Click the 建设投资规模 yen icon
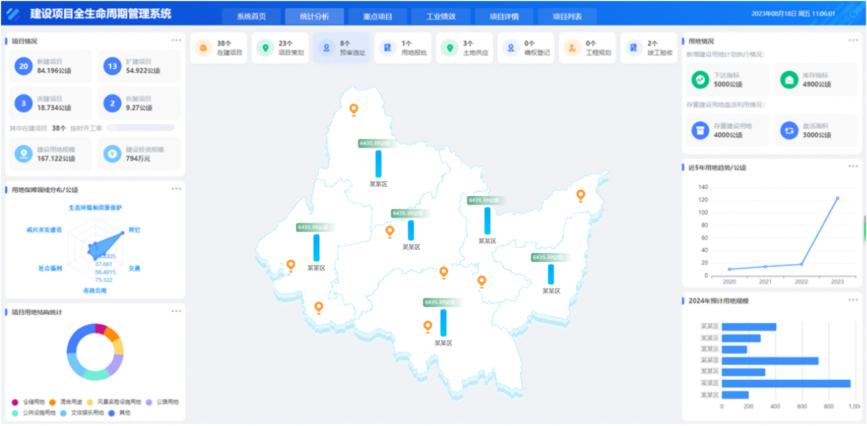The width and height of the screenshot is (867, 426). [x=112, y=153]
